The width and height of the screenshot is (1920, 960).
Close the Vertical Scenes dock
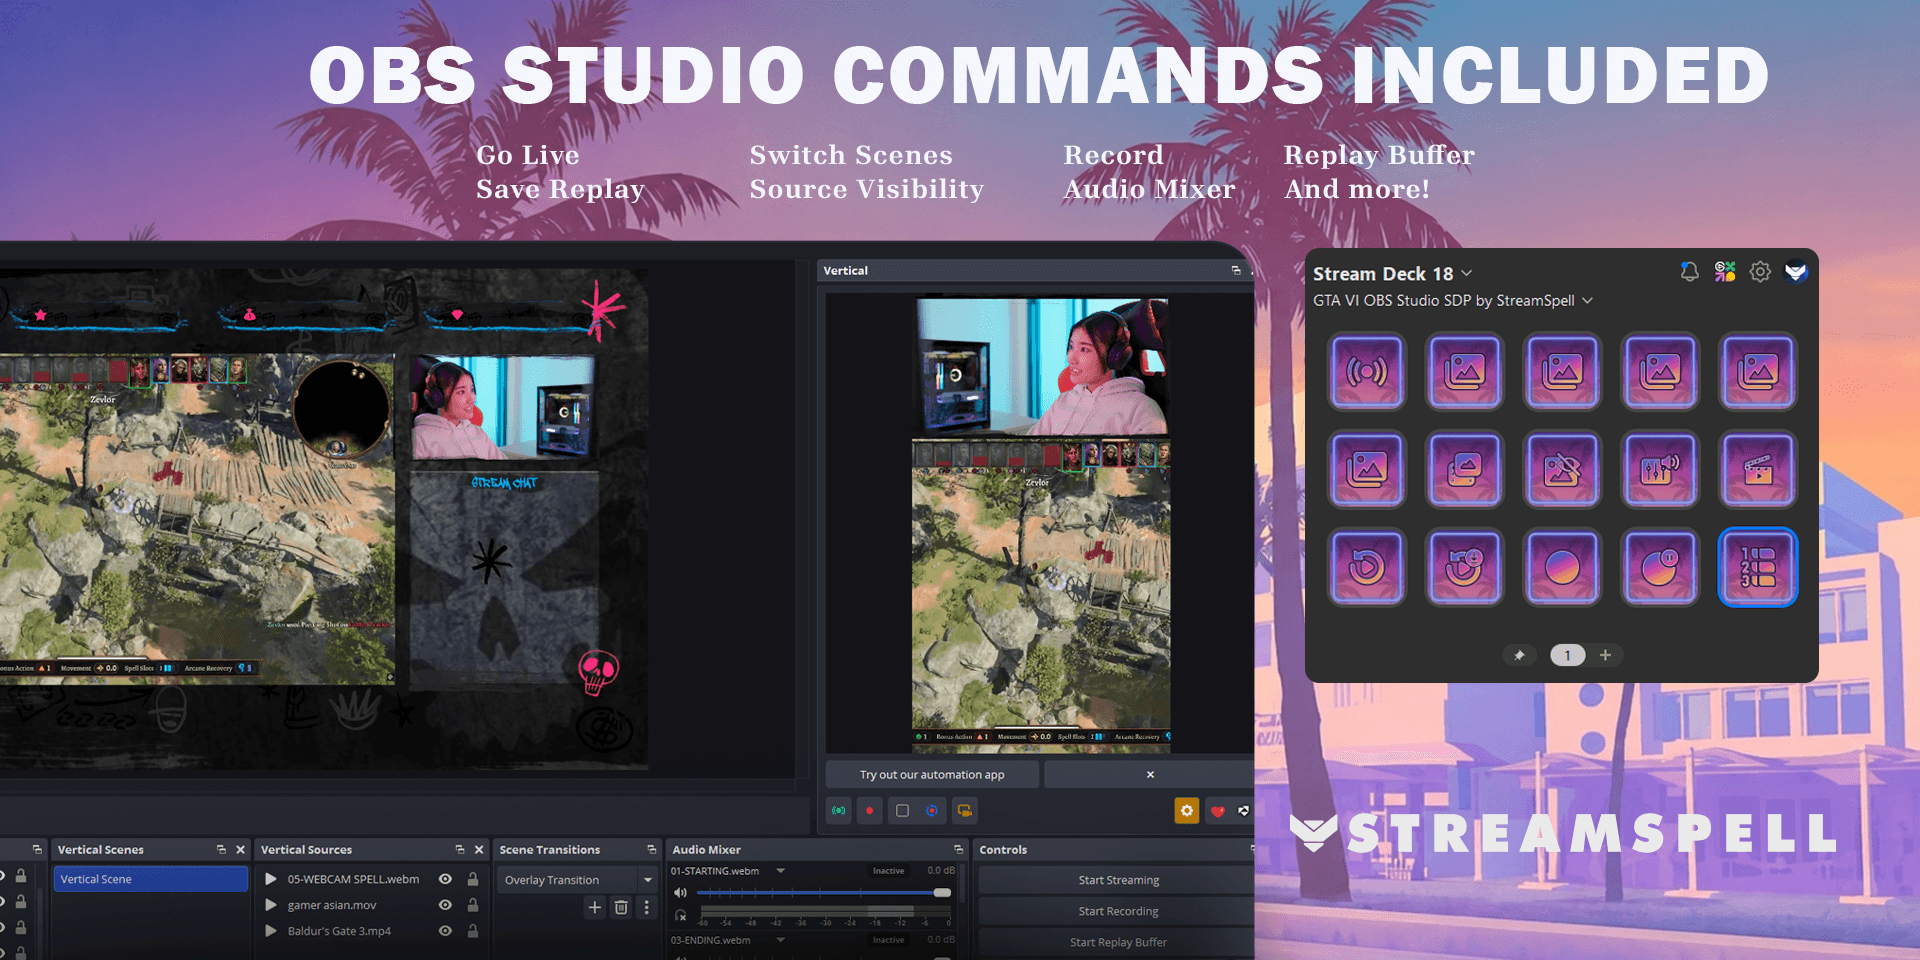click(240, 849)
